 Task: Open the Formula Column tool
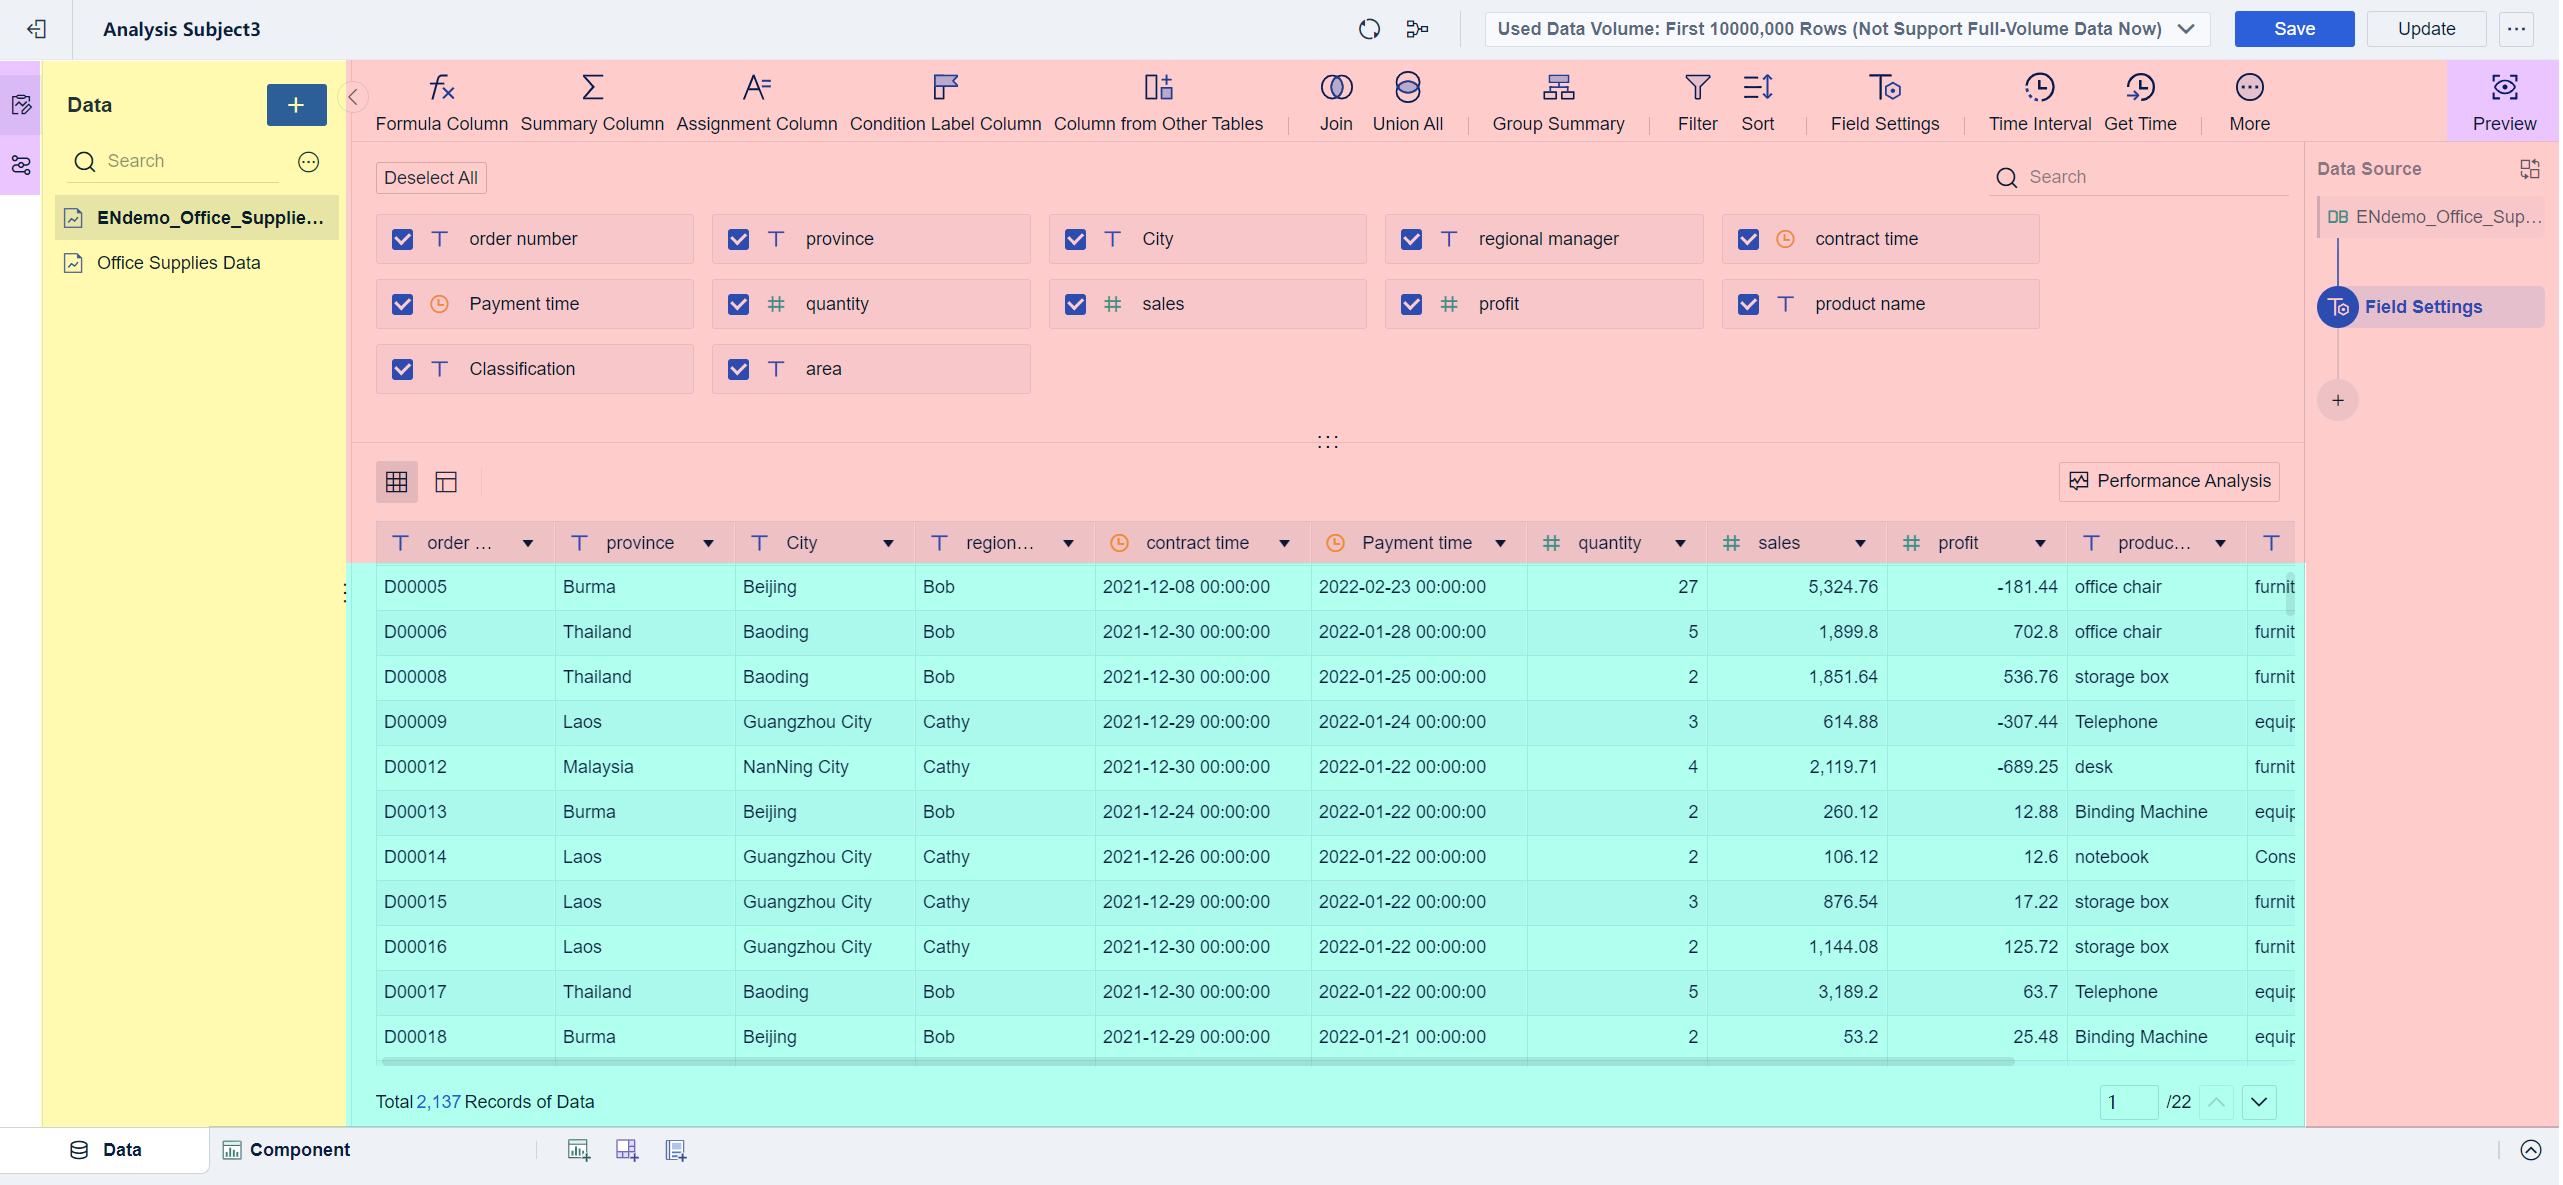pos(440,100)
